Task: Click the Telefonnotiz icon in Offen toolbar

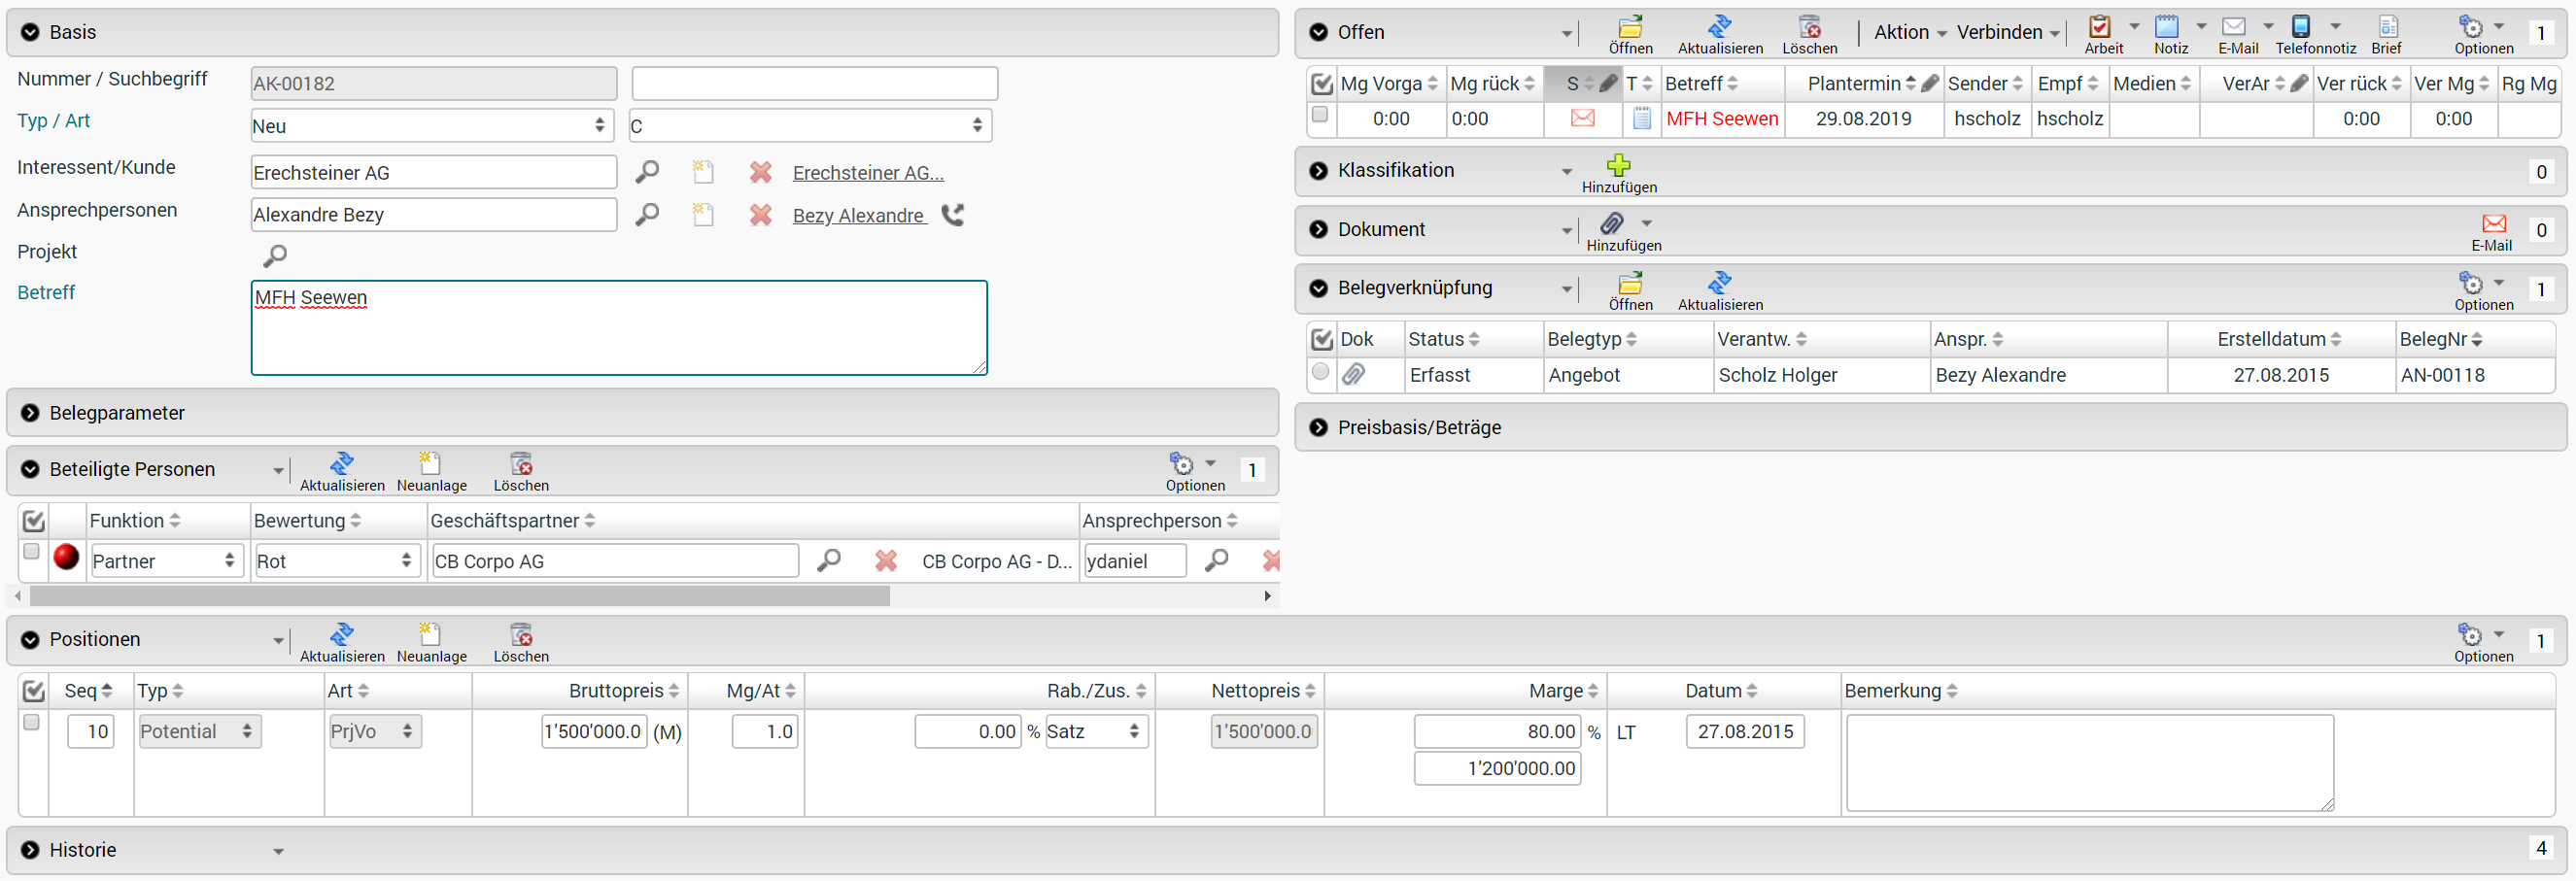Action: [x=2300, y=27]
